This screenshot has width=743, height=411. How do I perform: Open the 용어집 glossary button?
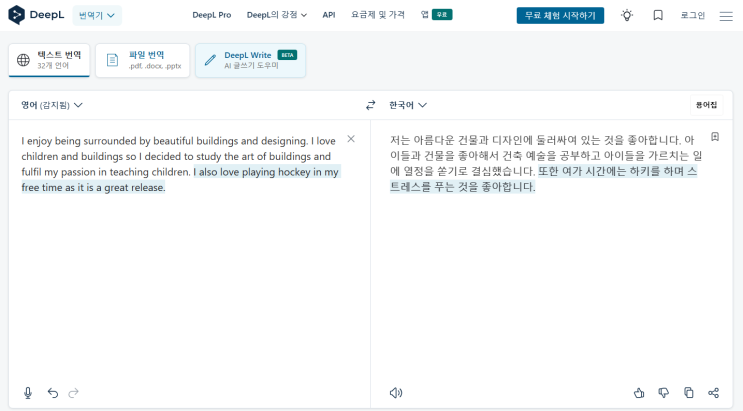pos(706,105)
